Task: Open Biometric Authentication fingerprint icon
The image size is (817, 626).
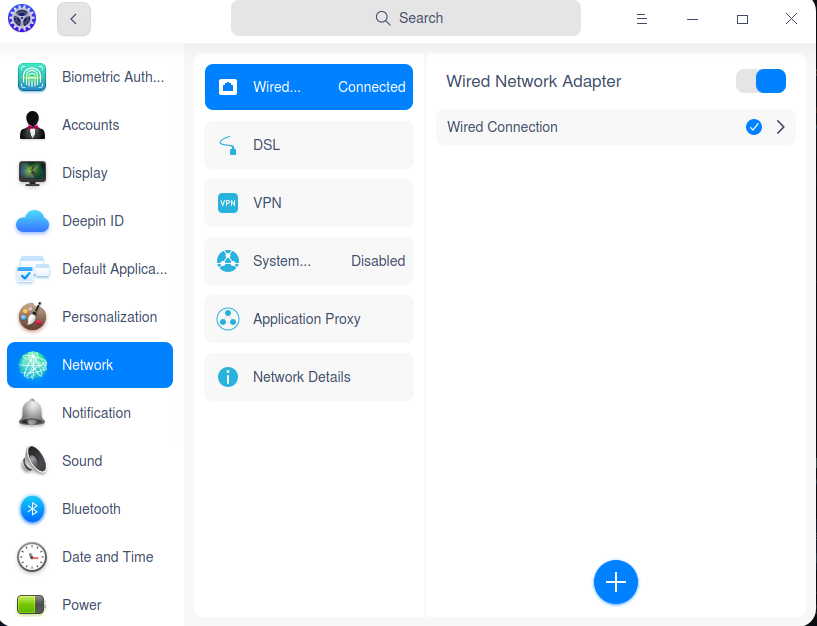Action: coord(32,77)
